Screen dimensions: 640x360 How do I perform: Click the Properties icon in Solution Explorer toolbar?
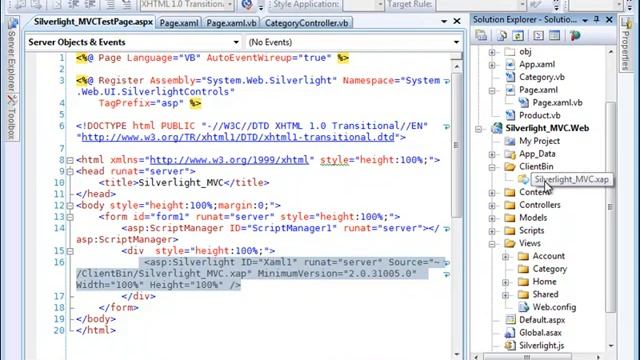(x=481, y=36)
